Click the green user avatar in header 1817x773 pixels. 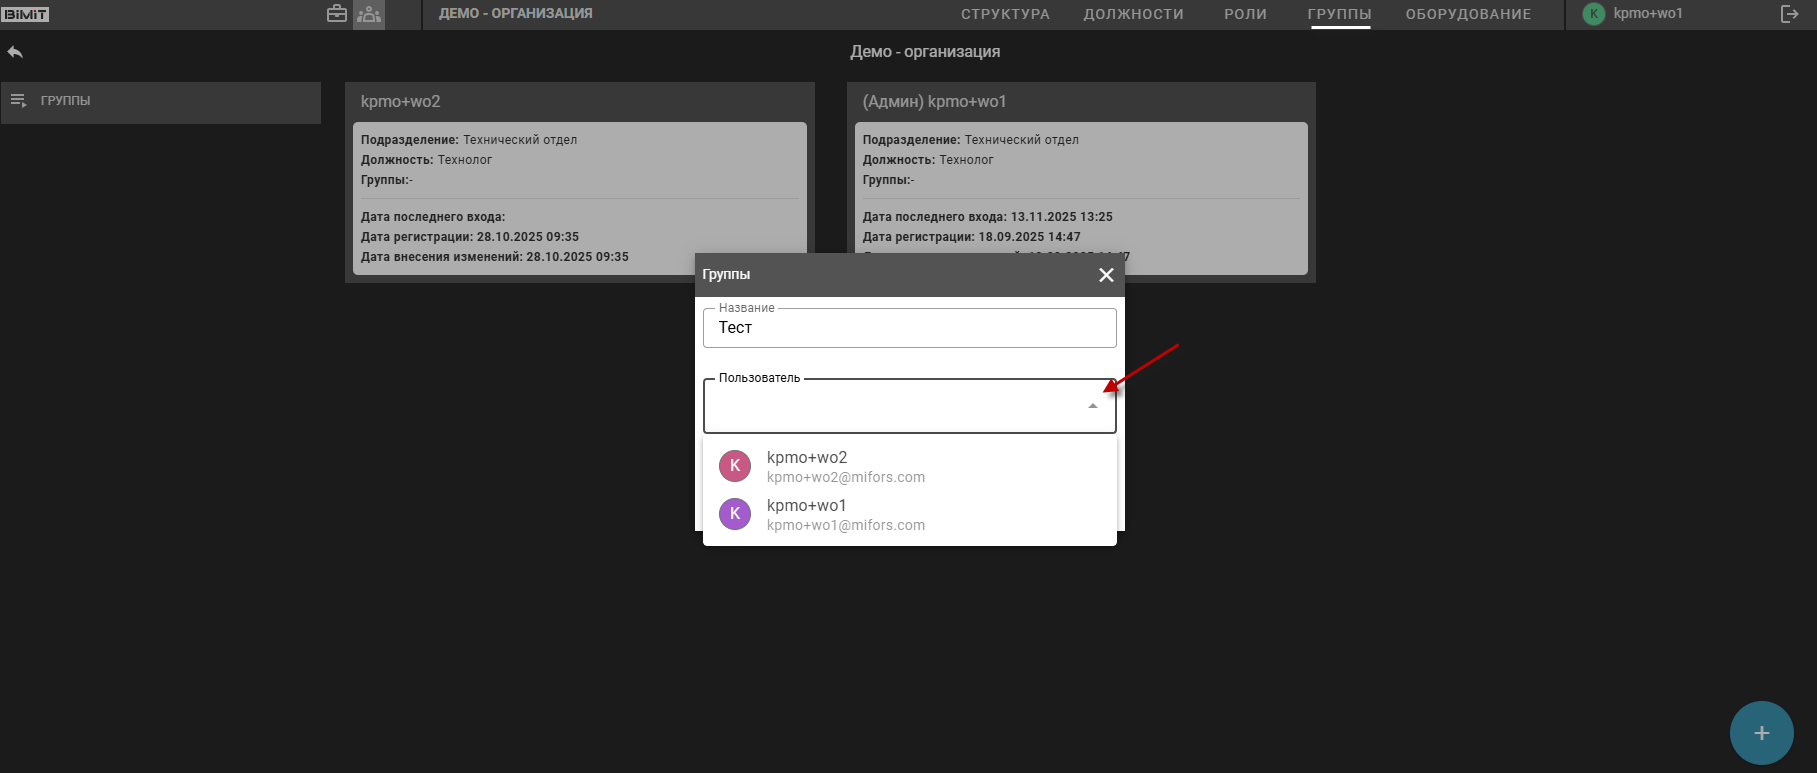[1593, 14]
